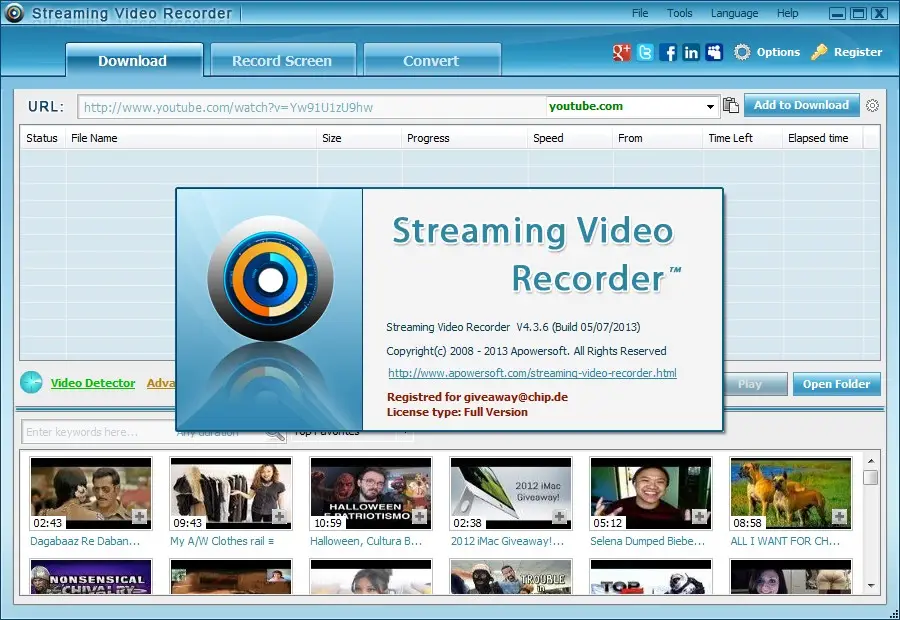Viewport: 900px width, 620px height.
Task: Paste URL using the clipboard icon
Action: [731, 106]
